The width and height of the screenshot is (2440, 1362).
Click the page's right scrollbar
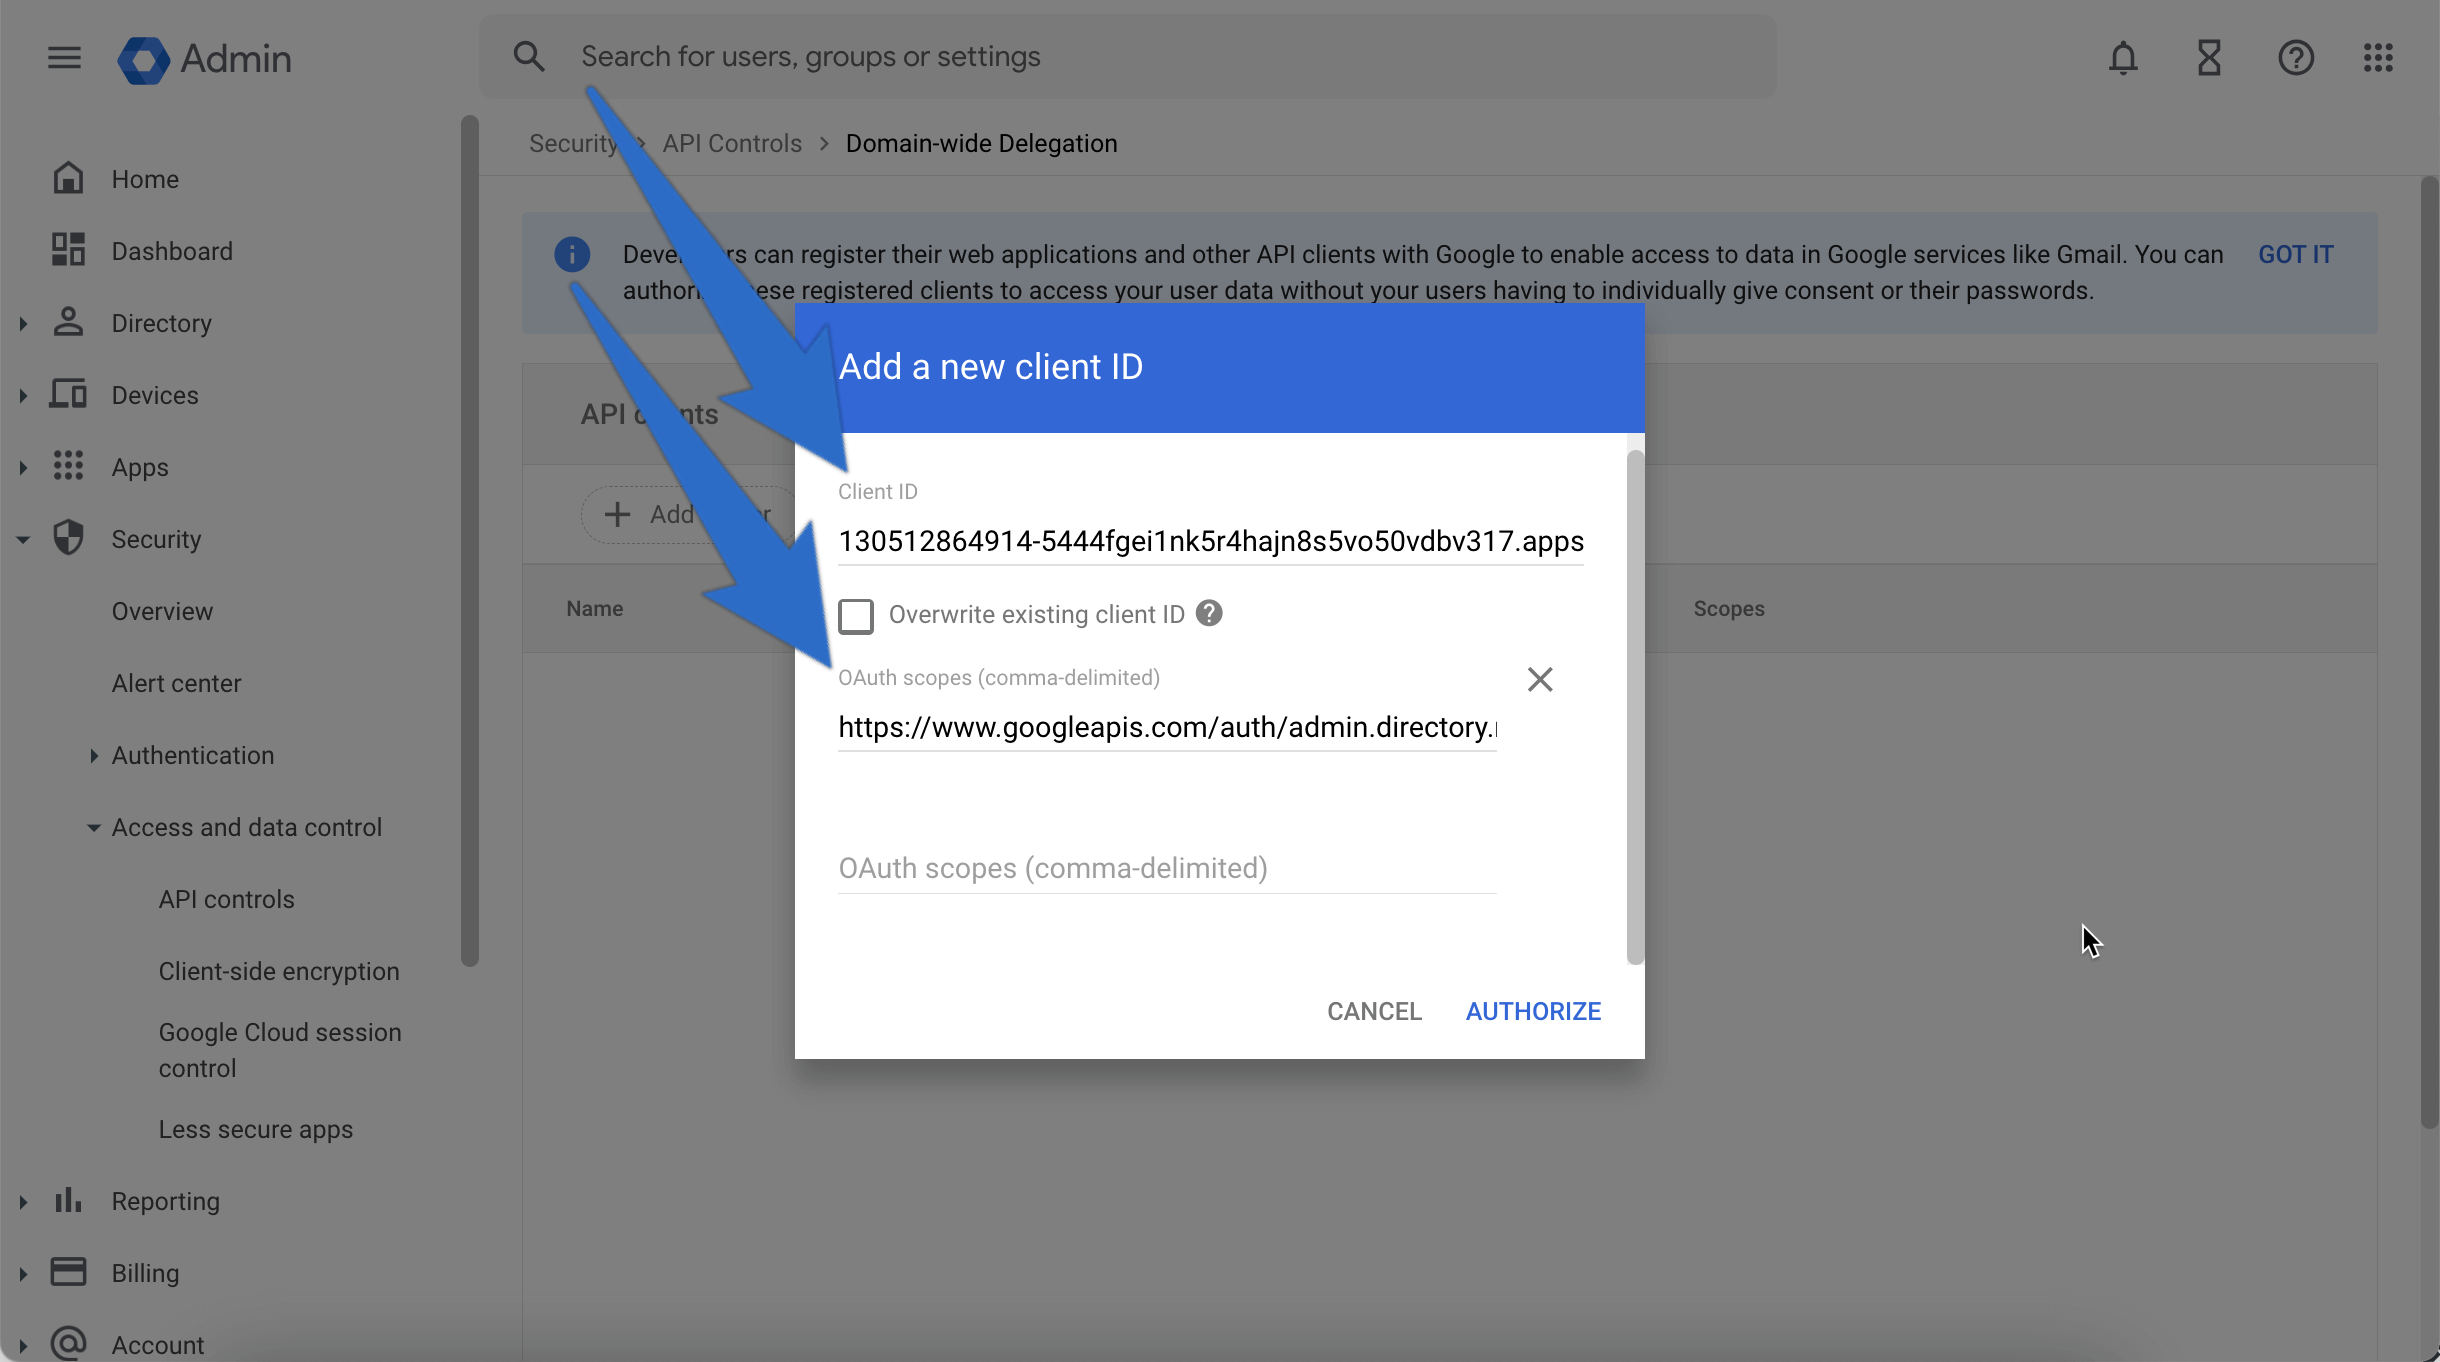pyautogui.click(x=2429, y=652)
